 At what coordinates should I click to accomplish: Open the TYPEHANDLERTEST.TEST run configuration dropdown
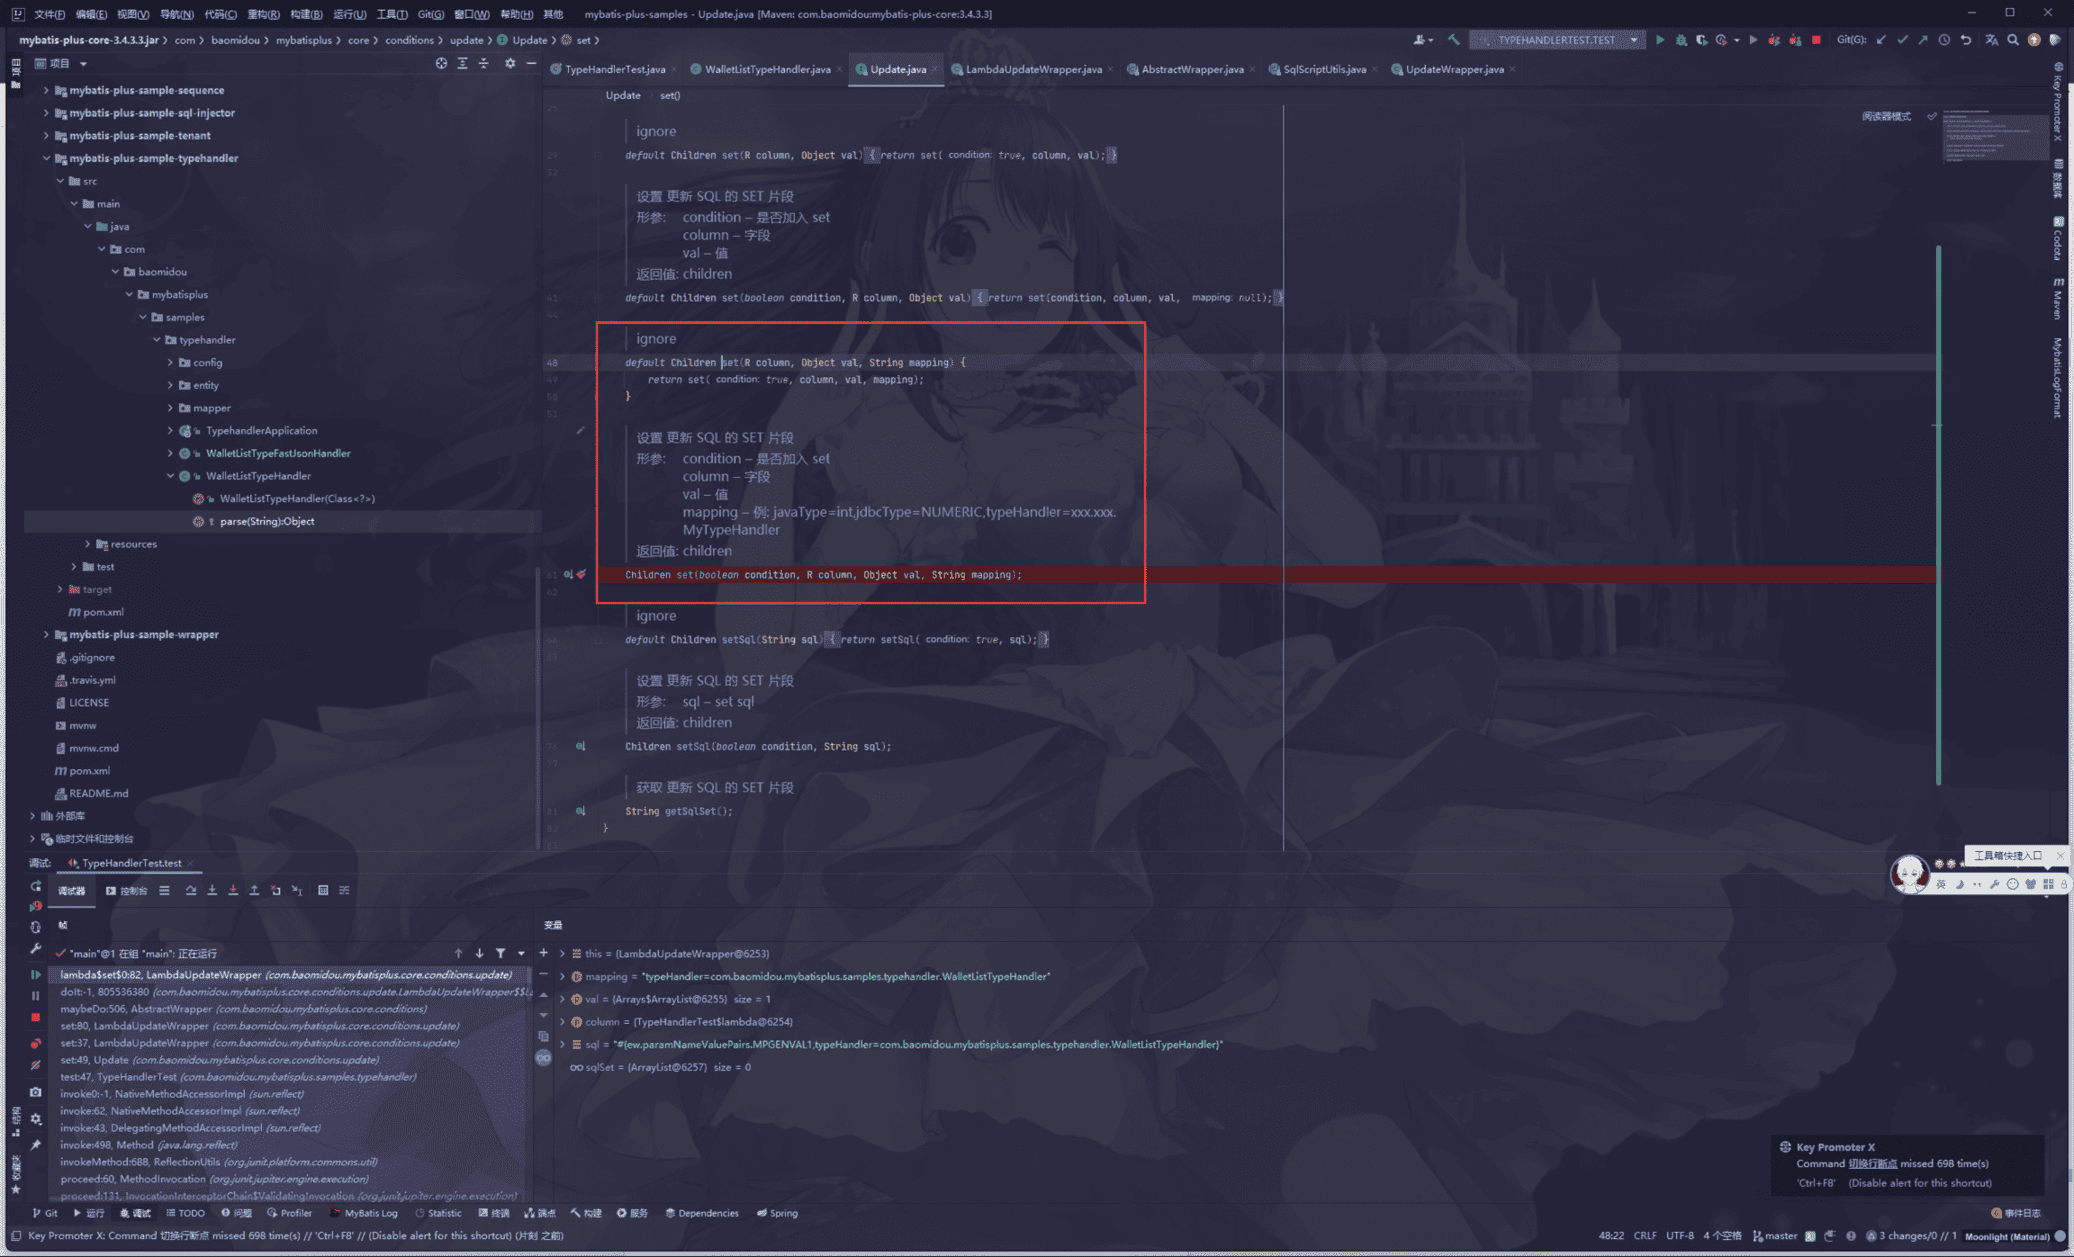coord(1634,40)
